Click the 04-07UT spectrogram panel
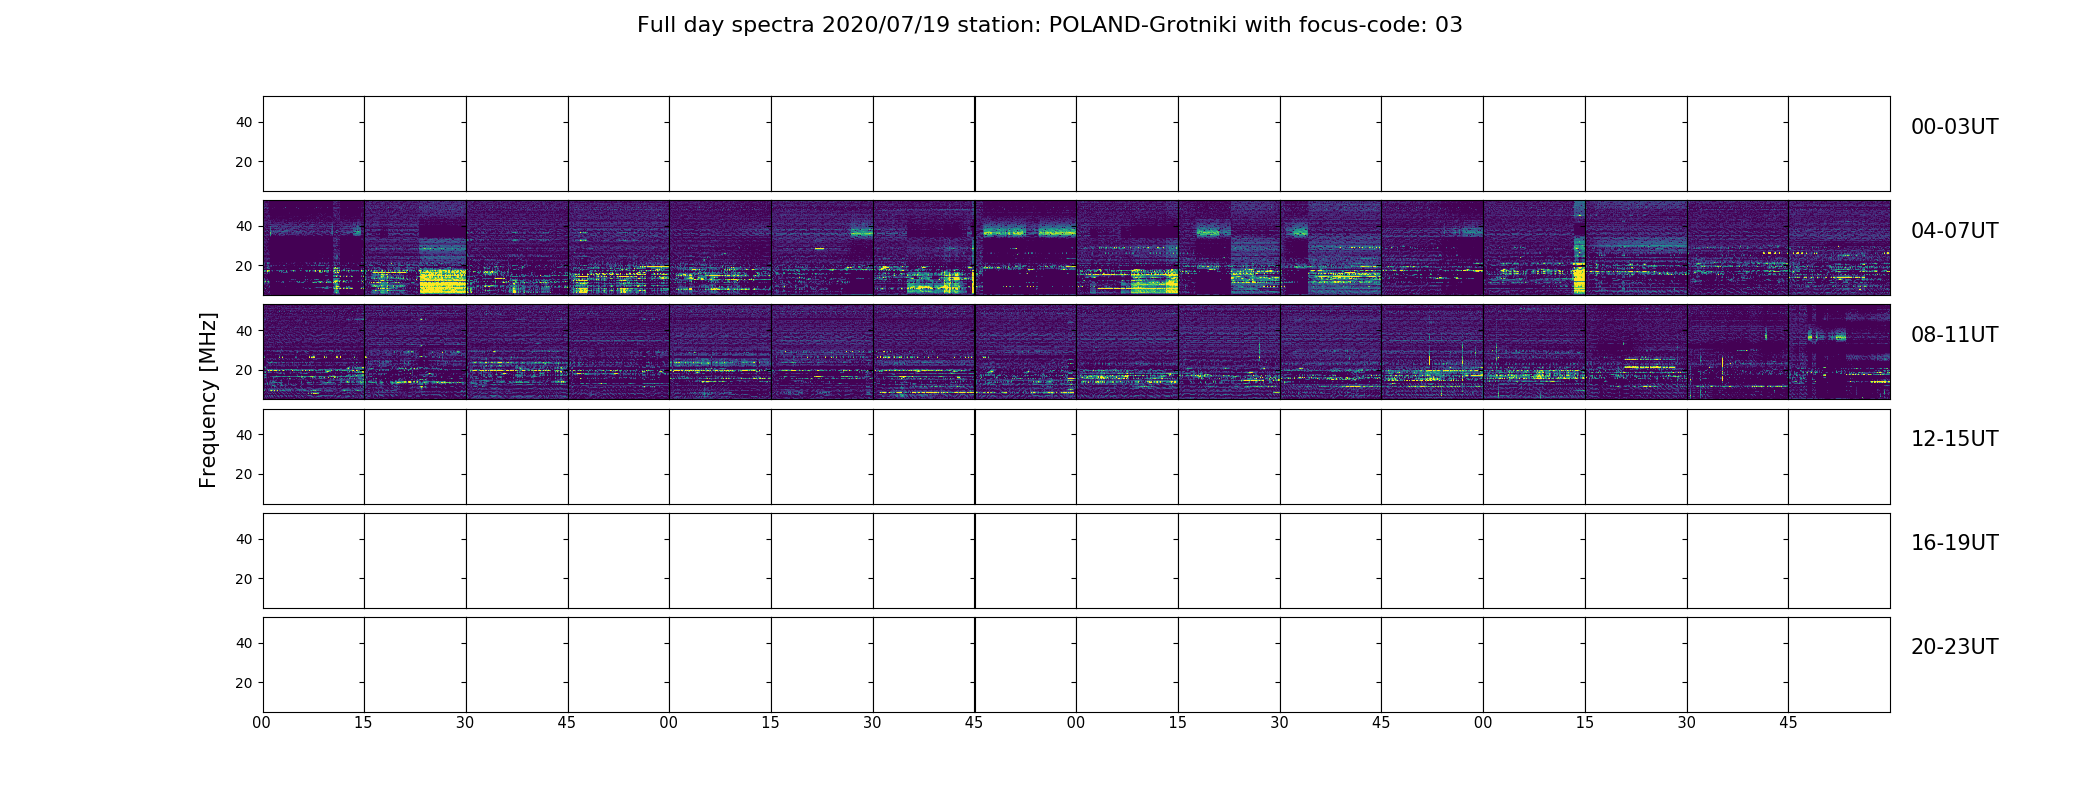Image resolution: width=2100 pixels, height=800 pixels. click(x=1076, y=247)
